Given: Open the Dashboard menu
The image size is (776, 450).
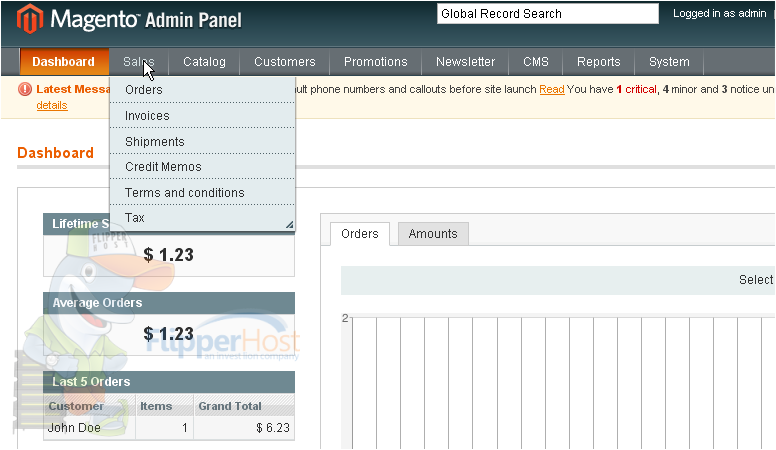Looking at the screenshot, I should click(x=63, y=62).
